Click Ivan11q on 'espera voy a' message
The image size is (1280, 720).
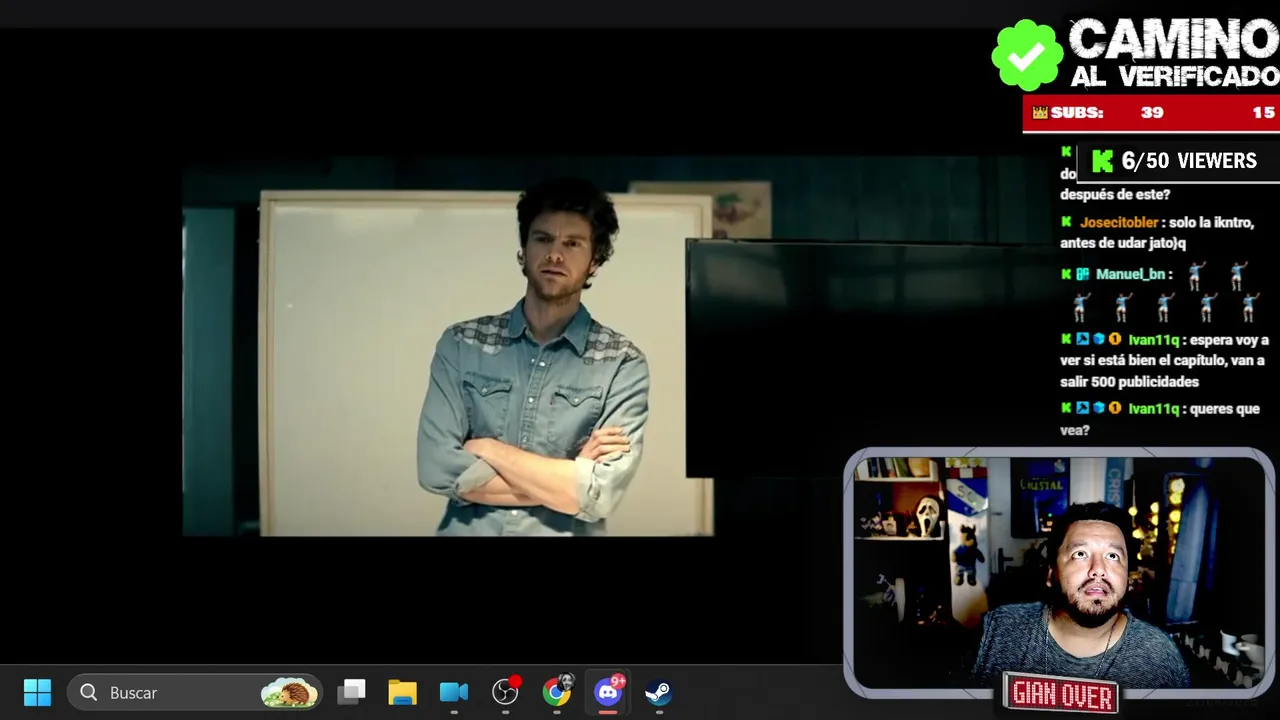(1153, 340)
